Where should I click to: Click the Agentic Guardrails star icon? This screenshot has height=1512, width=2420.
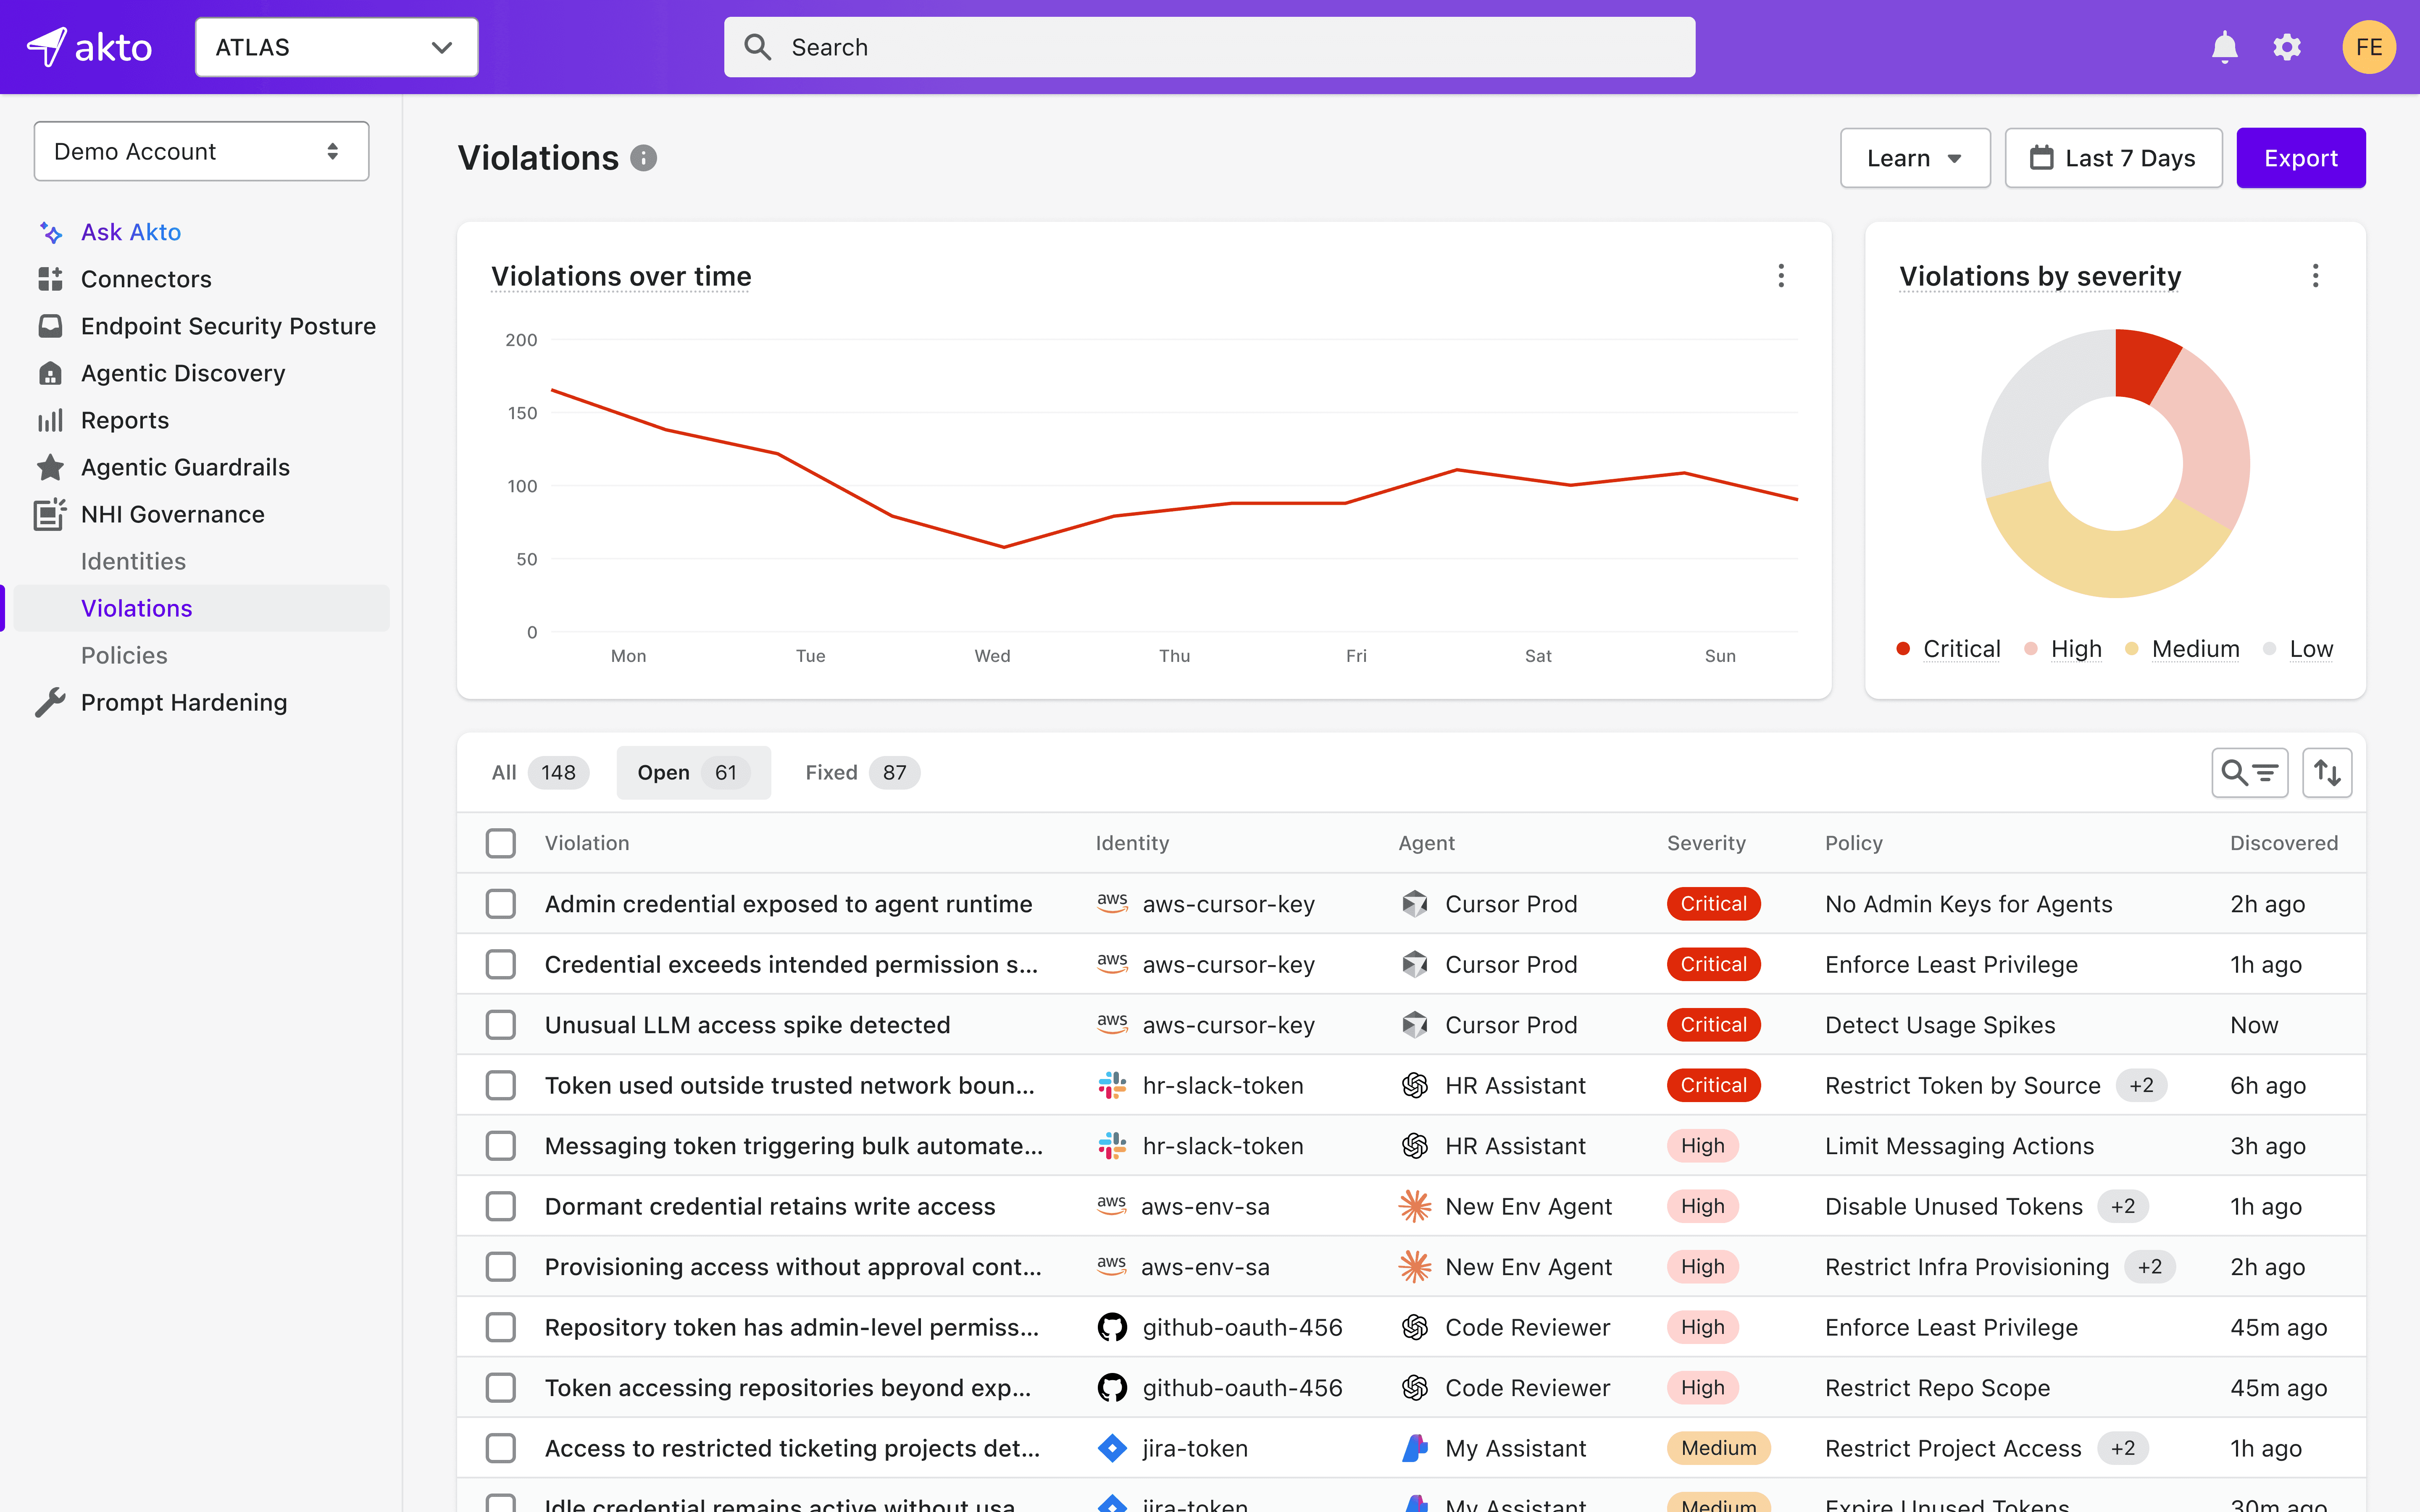tap(50, 467)
